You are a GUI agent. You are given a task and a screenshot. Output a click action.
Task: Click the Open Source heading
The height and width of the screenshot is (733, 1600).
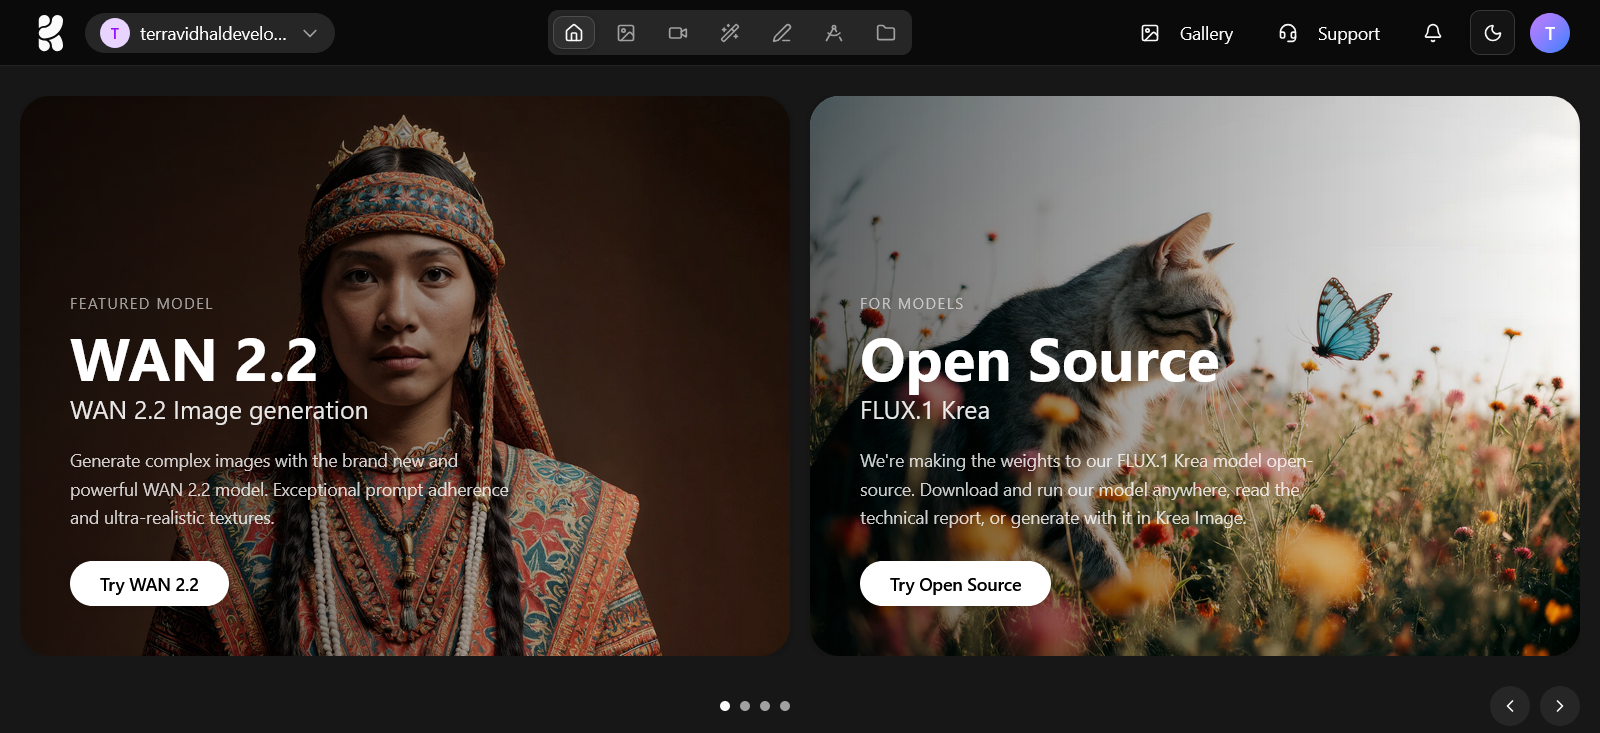tap(1040, 361)
